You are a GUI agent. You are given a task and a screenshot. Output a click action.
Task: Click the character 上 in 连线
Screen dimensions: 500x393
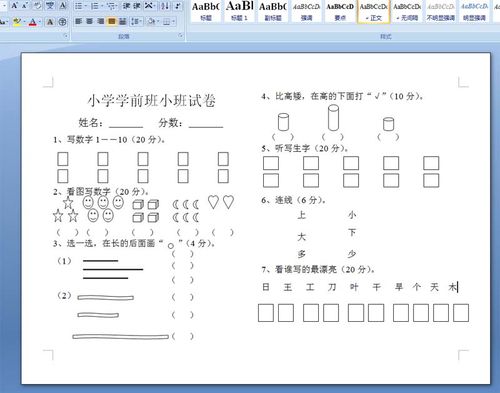tap(302, 215)
